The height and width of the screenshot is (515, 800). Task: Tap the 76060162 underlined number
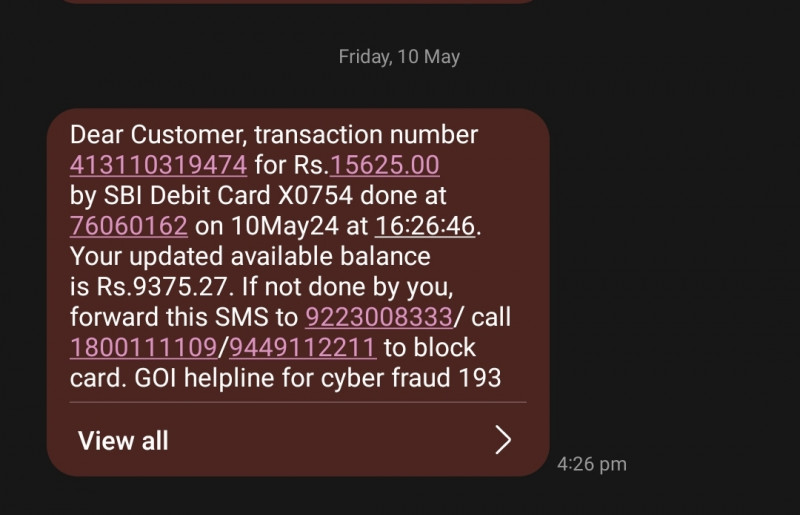[129, 226]
